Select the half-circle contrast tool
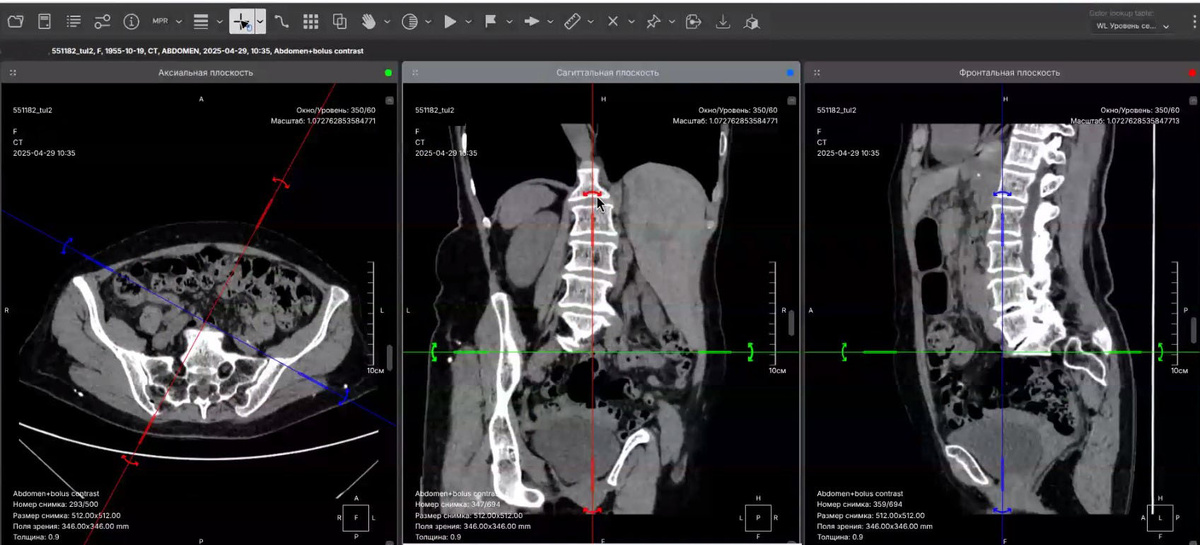The height and width of the screenshot is (545, 1200). (x=409, y=21)
